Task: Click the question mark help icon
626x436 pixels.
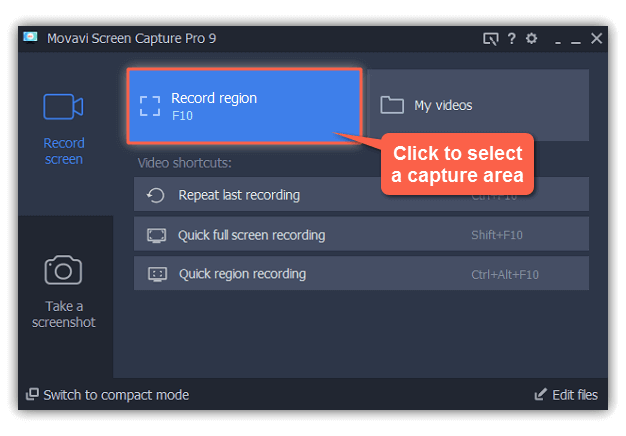Action: [511, 39]
